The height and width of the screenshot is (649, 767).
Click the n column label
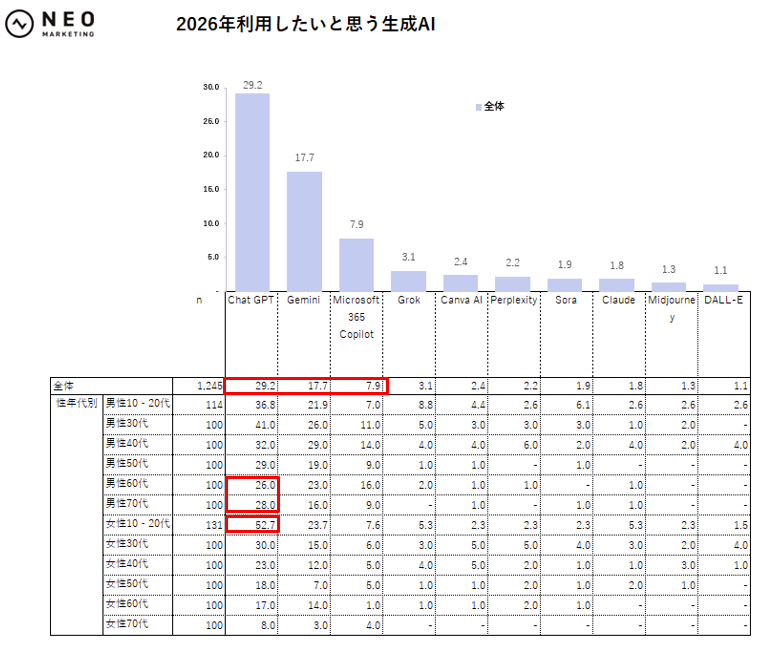pyautogui.click(x=199, y=300)
